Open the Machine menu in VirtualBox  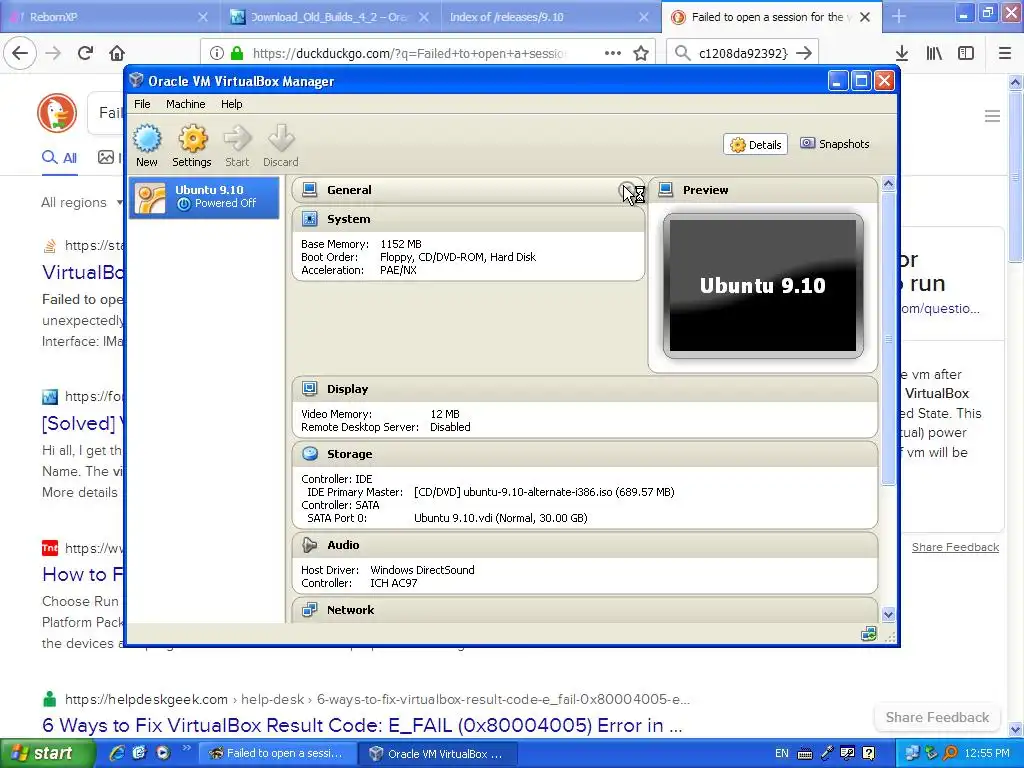pyautogui.click(x=185, y=104)
